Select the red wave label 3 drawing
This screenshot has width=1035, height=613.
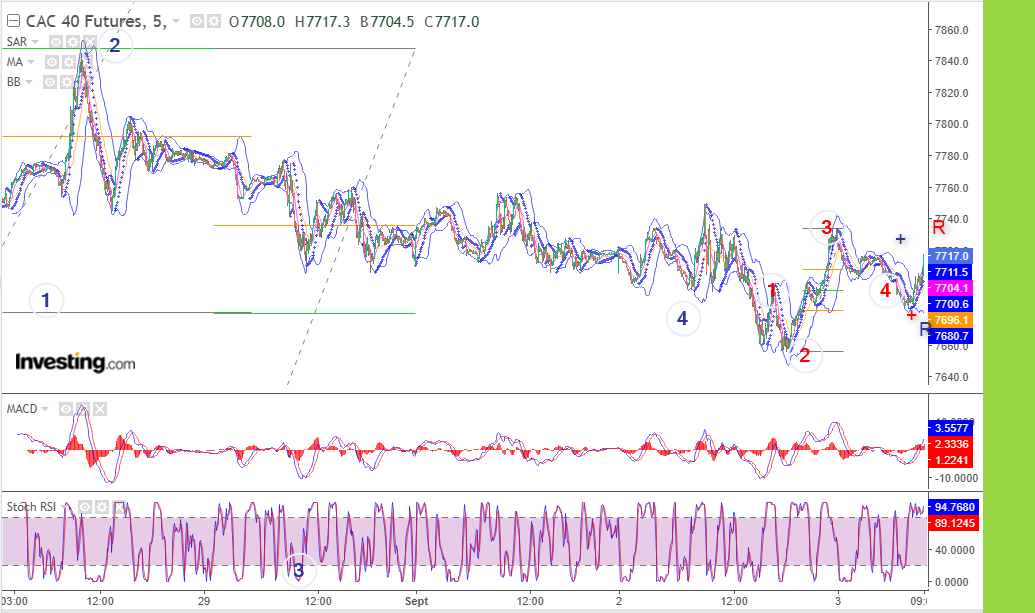826,228
